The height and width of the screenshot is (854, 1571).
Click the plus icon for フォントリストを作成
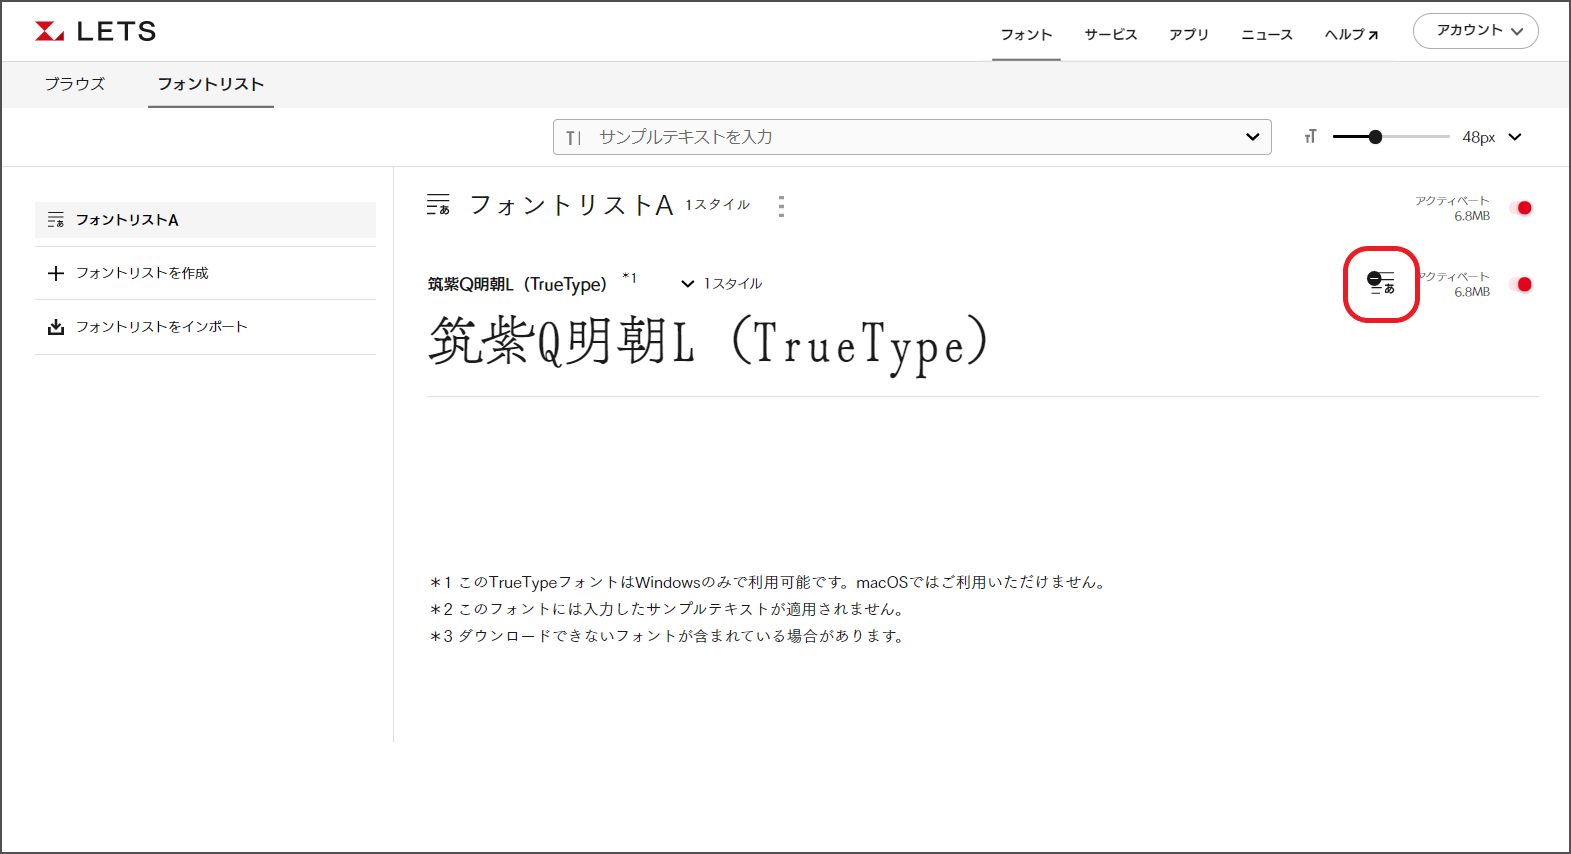click(x=56, y=273)
